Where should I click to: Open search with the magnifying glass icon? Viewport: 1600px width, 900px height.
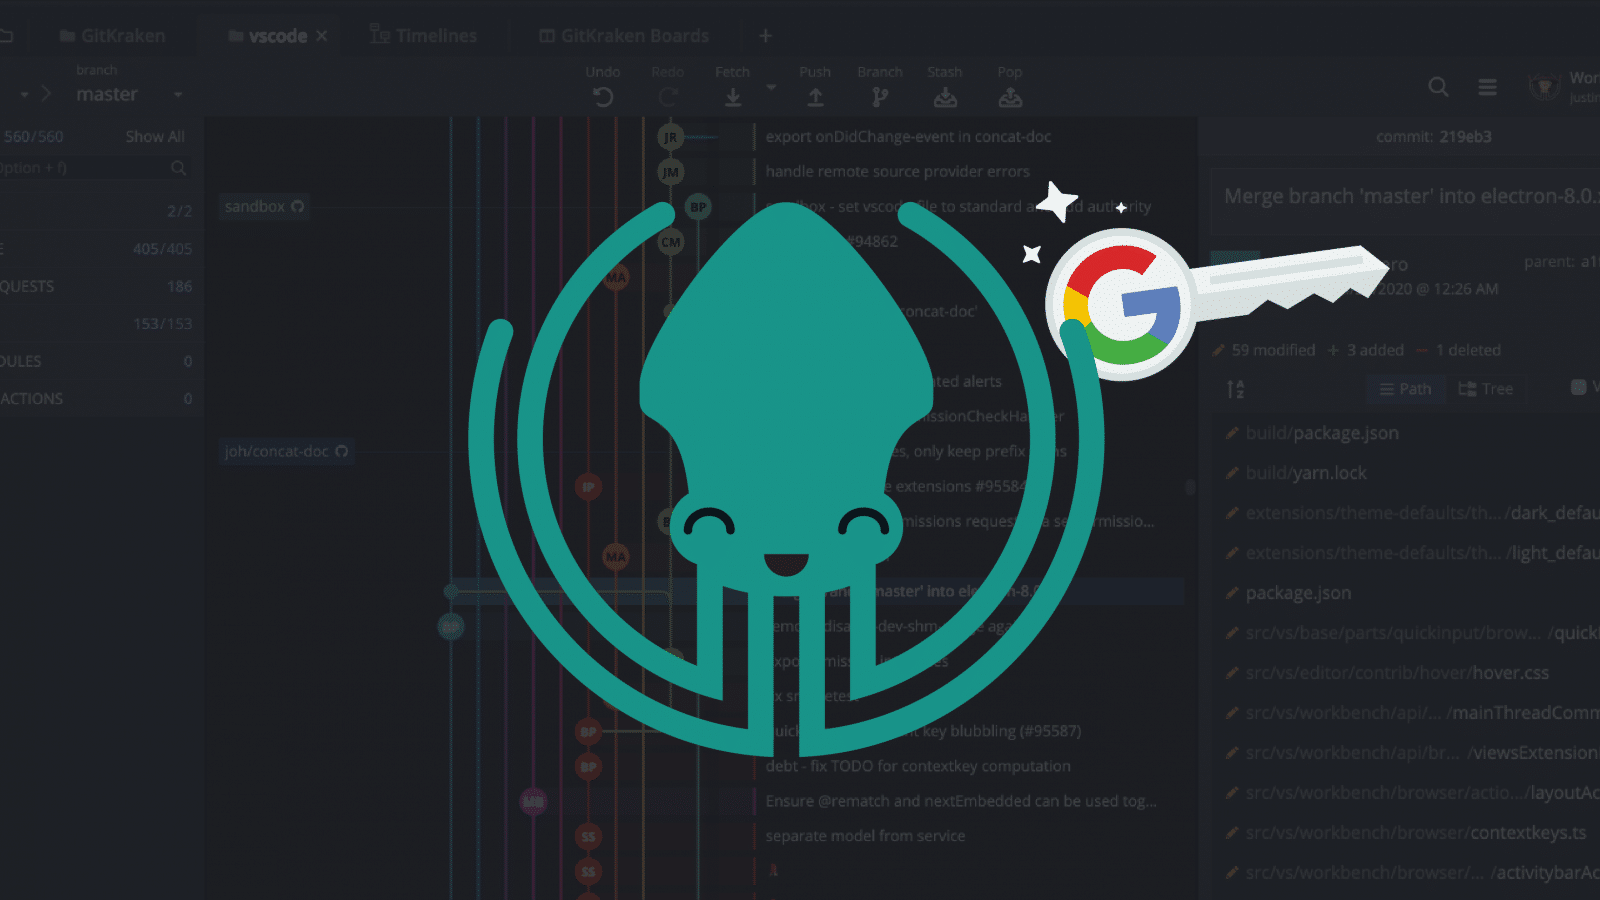1438,87
